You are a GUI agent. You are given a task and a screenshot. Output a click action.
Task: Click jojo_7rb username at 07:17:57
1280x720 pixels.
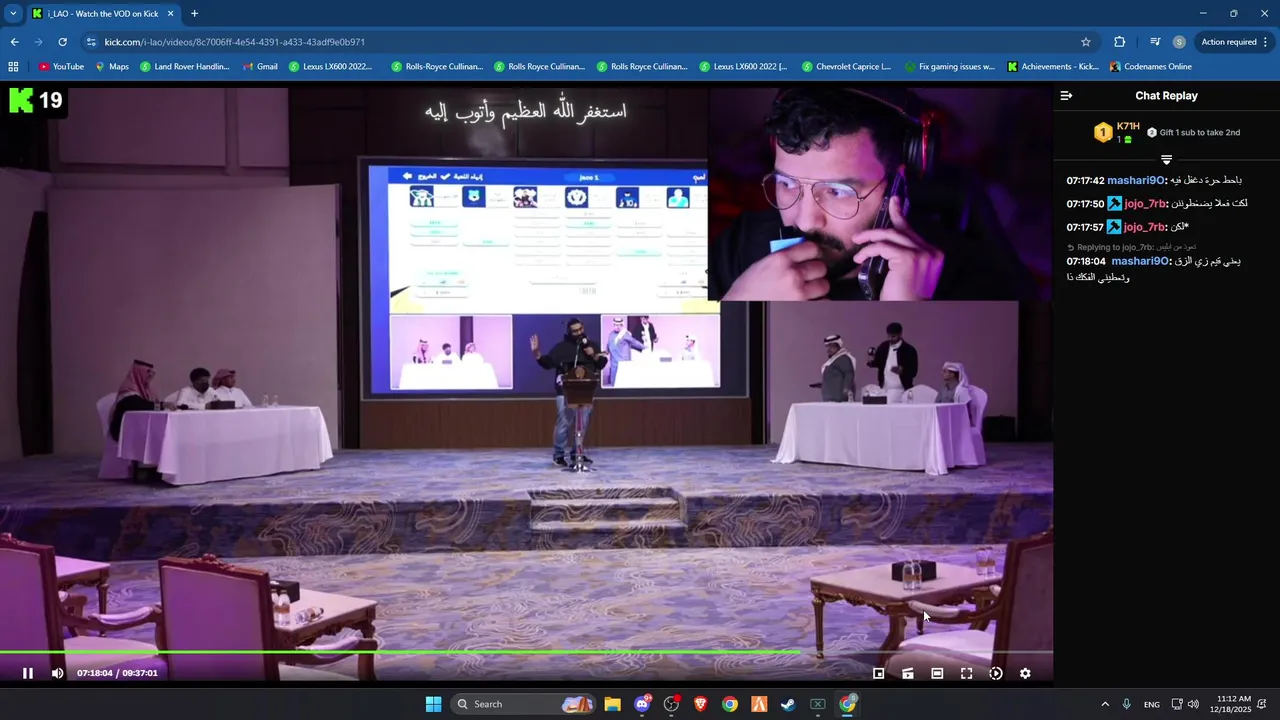click(x=1145, y=227)
